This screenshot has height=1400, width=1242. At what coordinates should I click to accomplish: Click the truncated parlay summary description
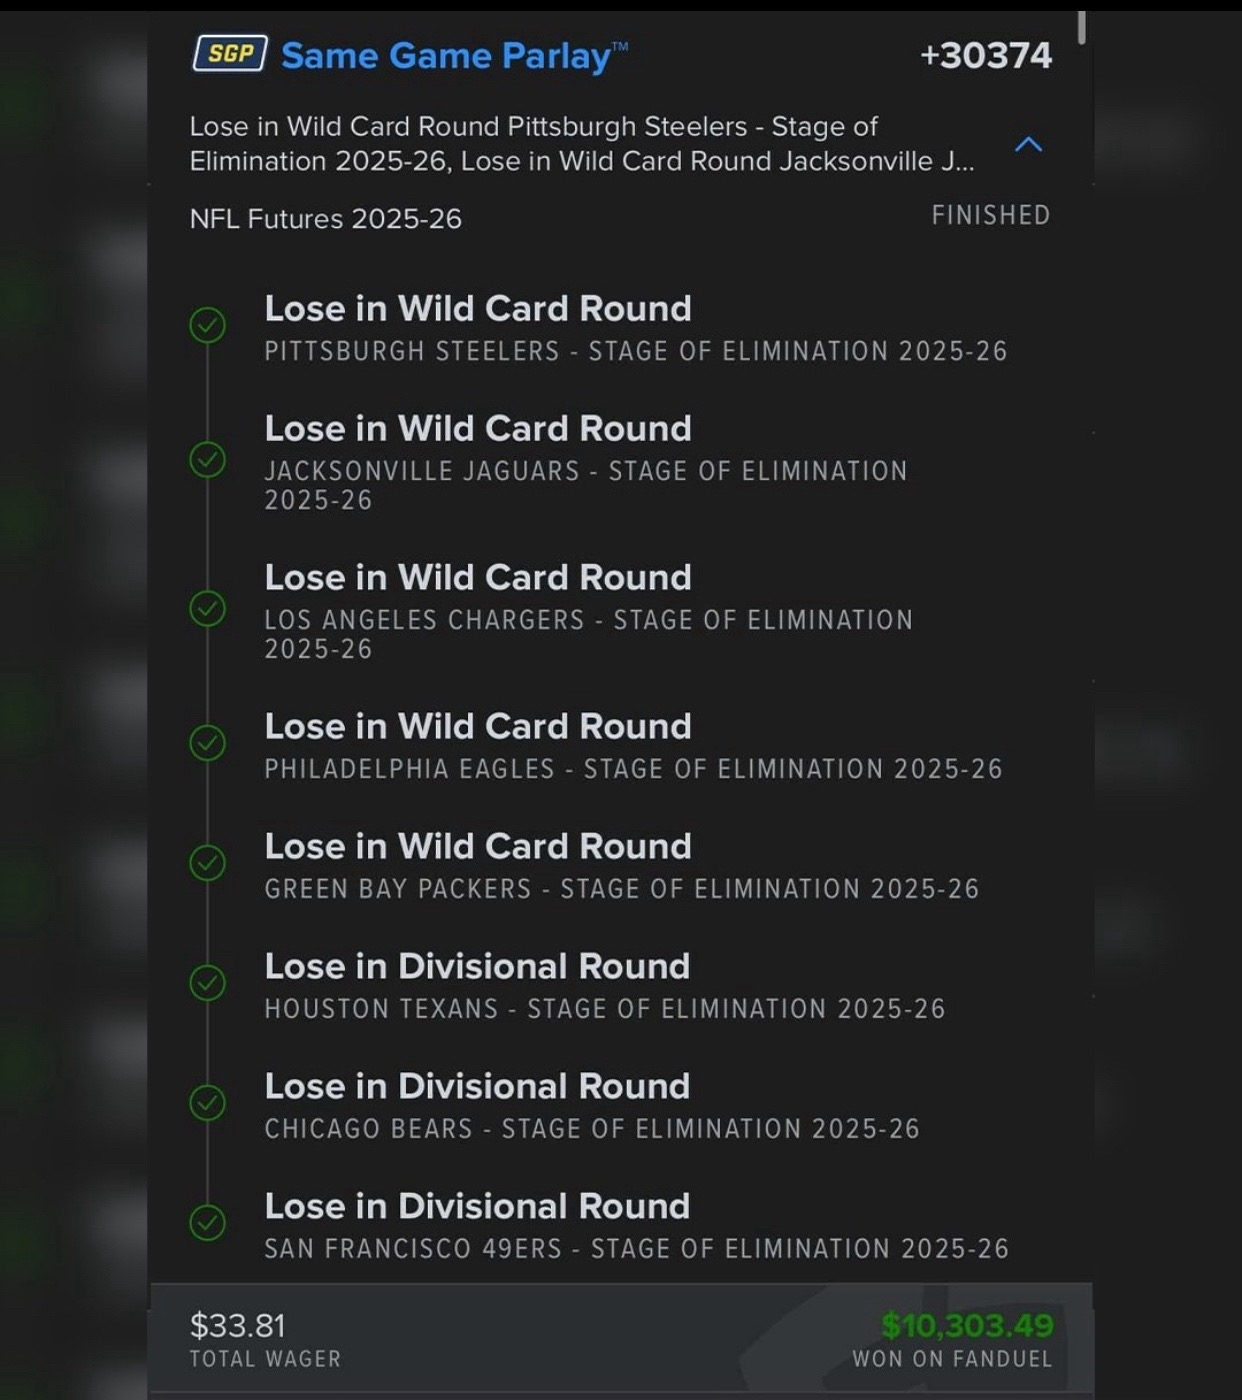point(580,144)
